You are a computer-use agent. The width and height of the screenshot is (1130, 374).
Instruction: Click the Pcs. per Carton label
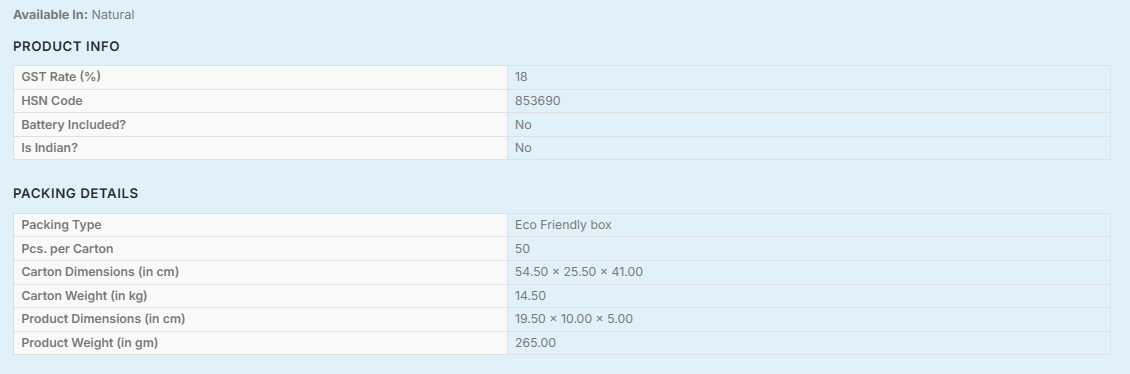(x=67, y=249)
